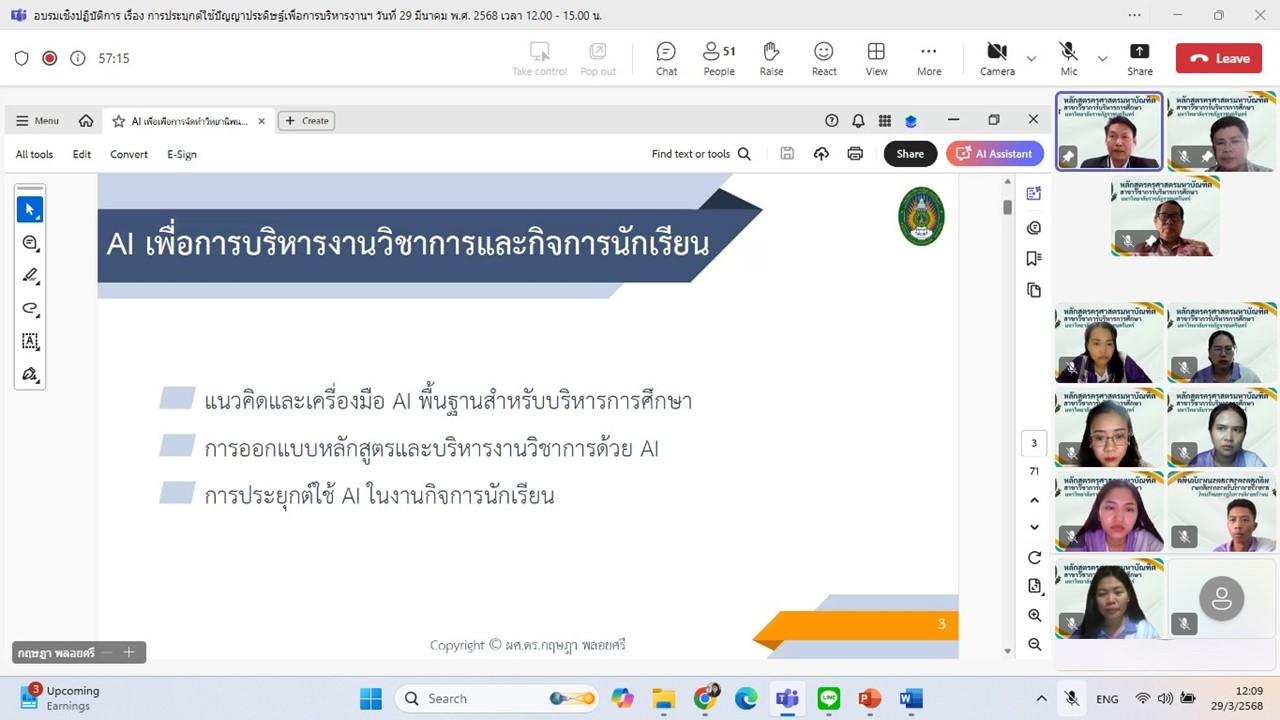Click the PDF vertical scrollbar thumb
Image resolution: width=1280 pixels, height=720 pixels.
(1007, 207)
